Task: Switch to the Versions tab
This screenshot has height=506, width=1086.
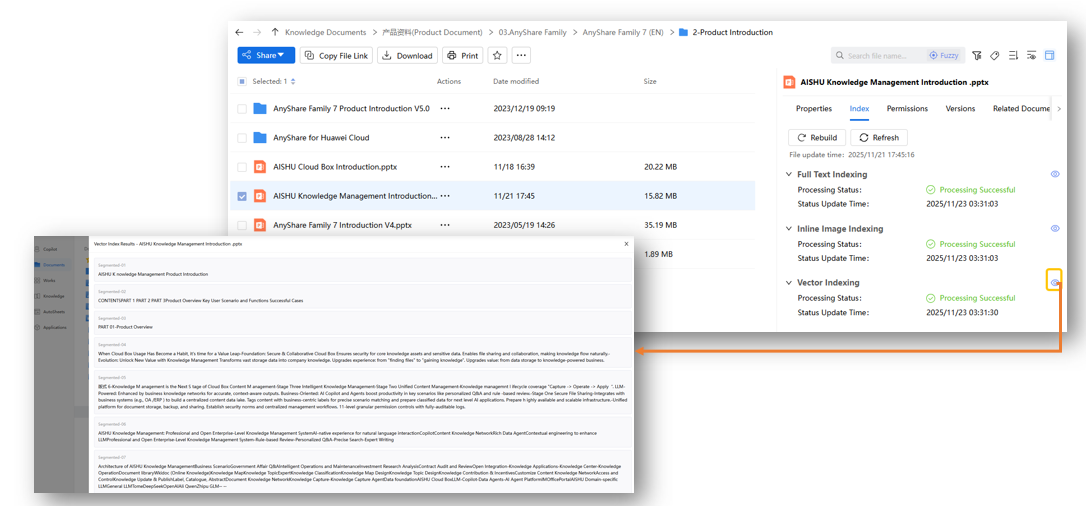Action: [960, 108]
